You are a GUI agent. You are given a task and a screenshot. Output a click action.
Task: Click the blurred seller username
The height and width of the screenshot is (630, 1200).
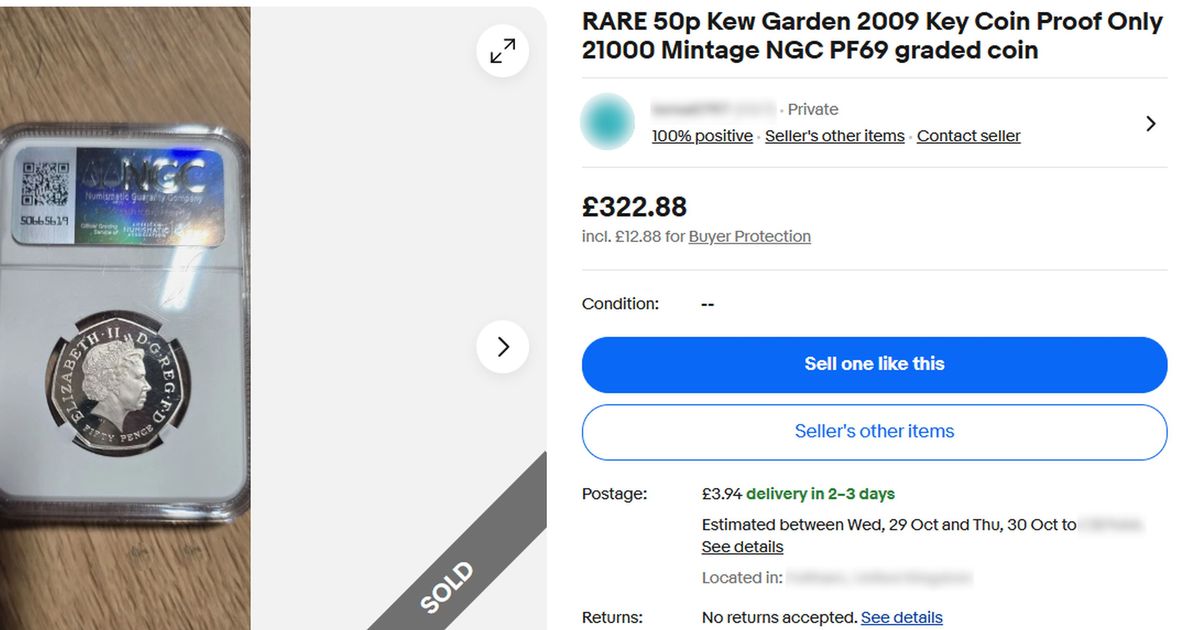713,109
